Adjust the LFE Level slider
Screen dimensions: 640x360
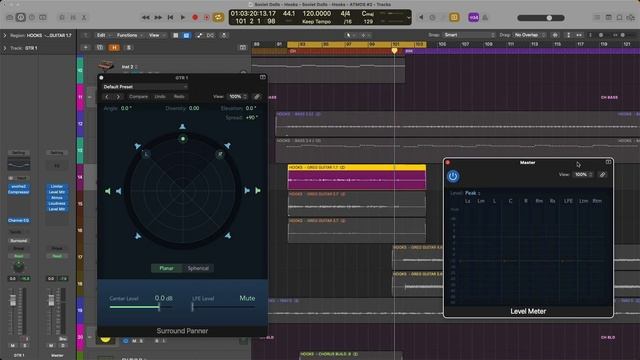click(x=224, y=307)
